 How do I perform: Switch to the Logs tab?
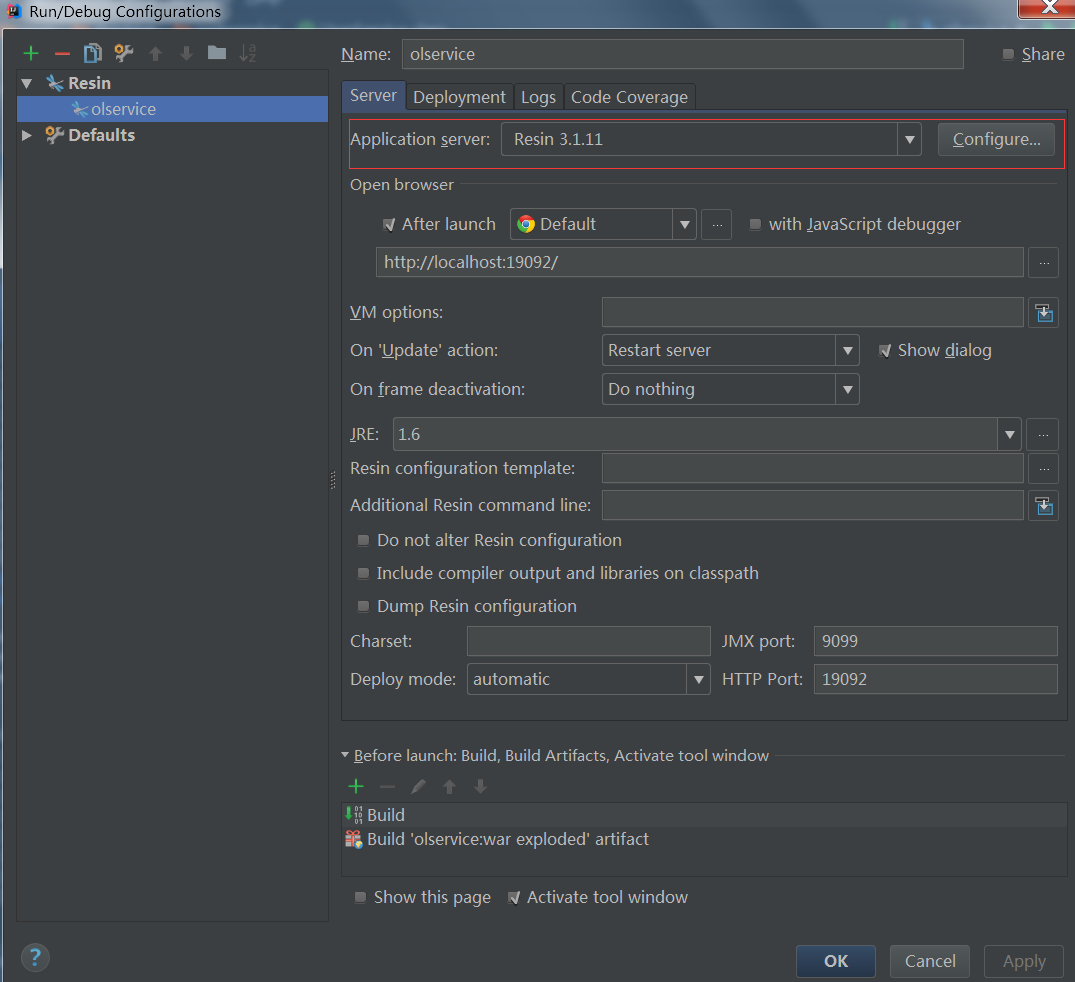point(538,97)
